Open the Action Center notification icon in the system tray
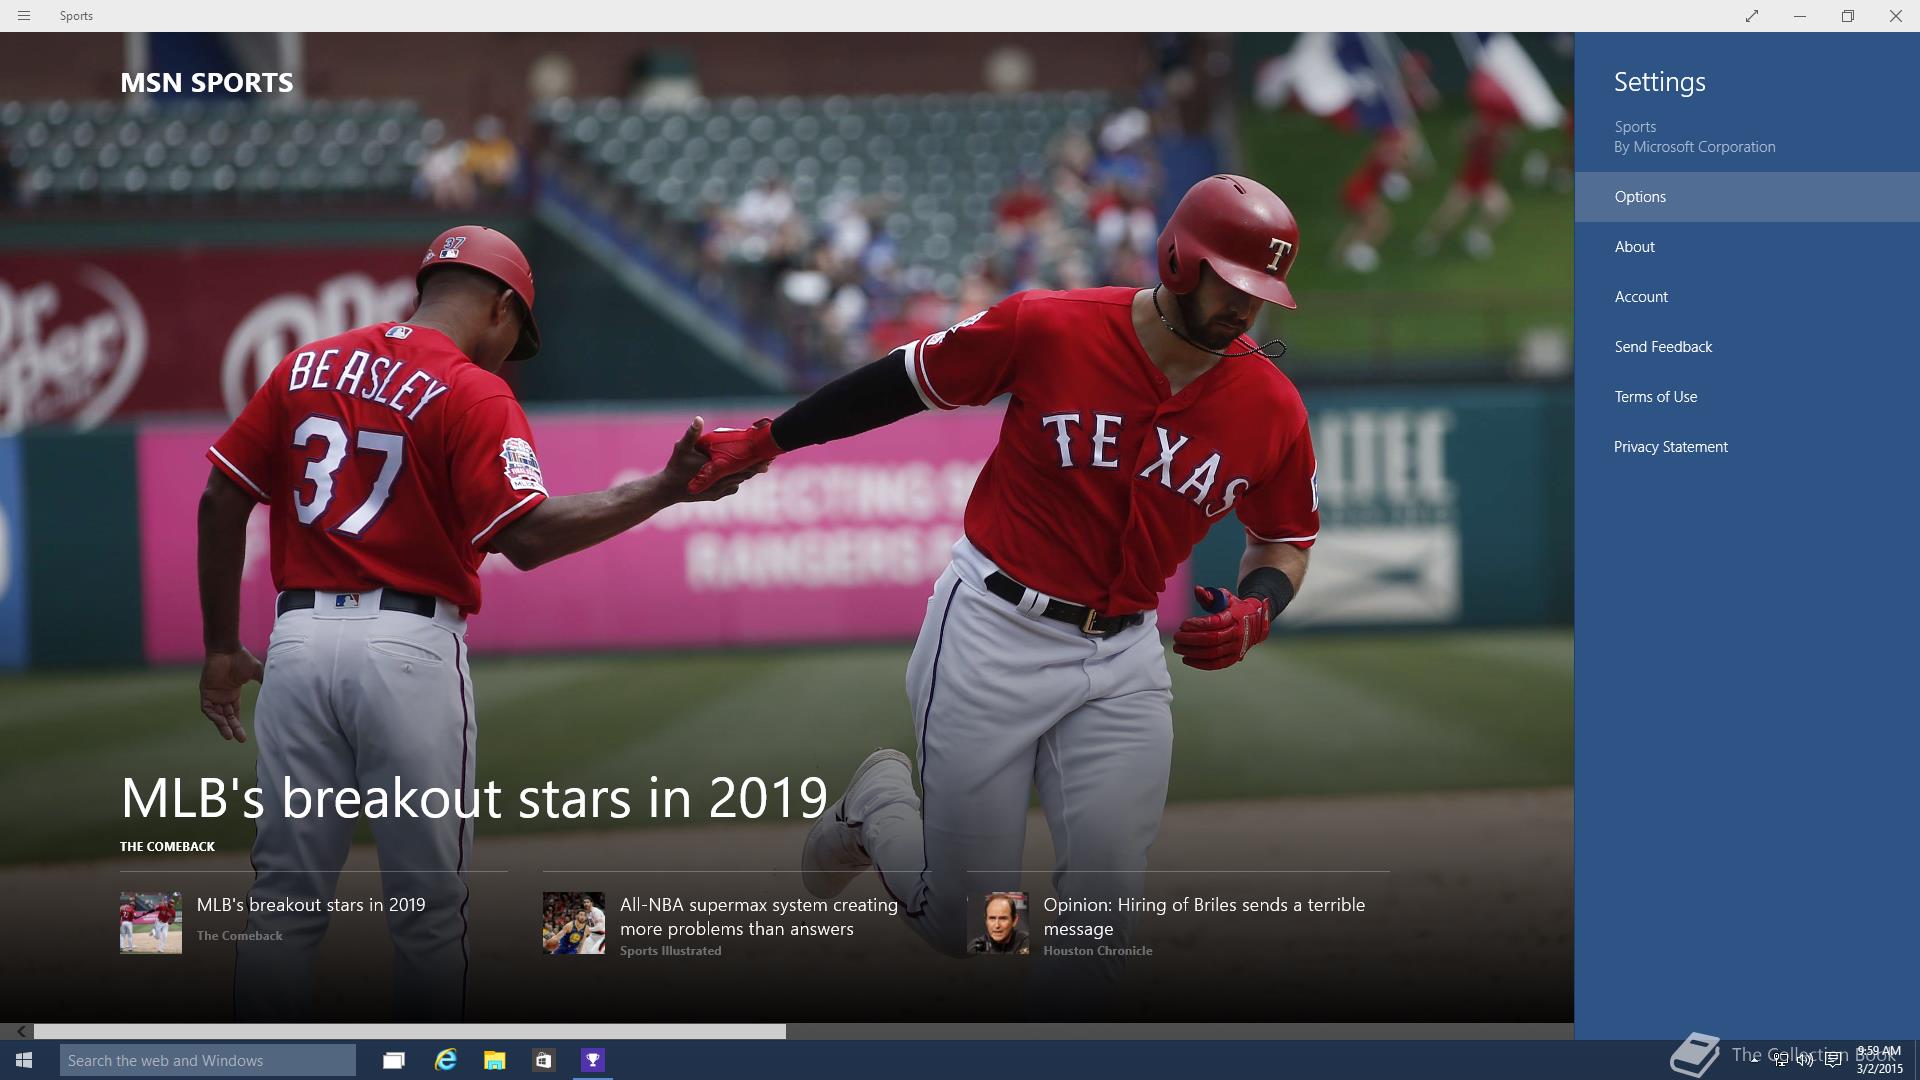 (x=1833, y=1060)
